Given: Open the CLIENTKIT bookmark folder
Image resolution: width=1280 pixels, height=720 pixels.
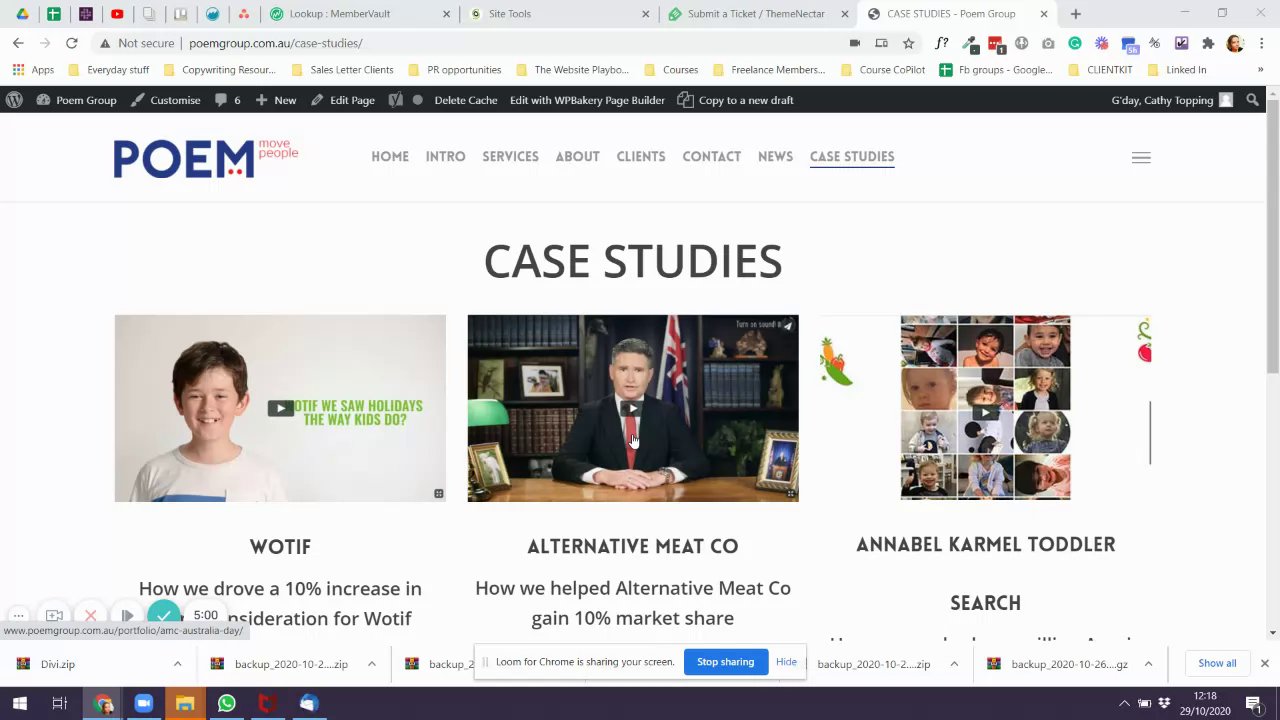Looking at the screenshot, I should tap(1100, 70).
